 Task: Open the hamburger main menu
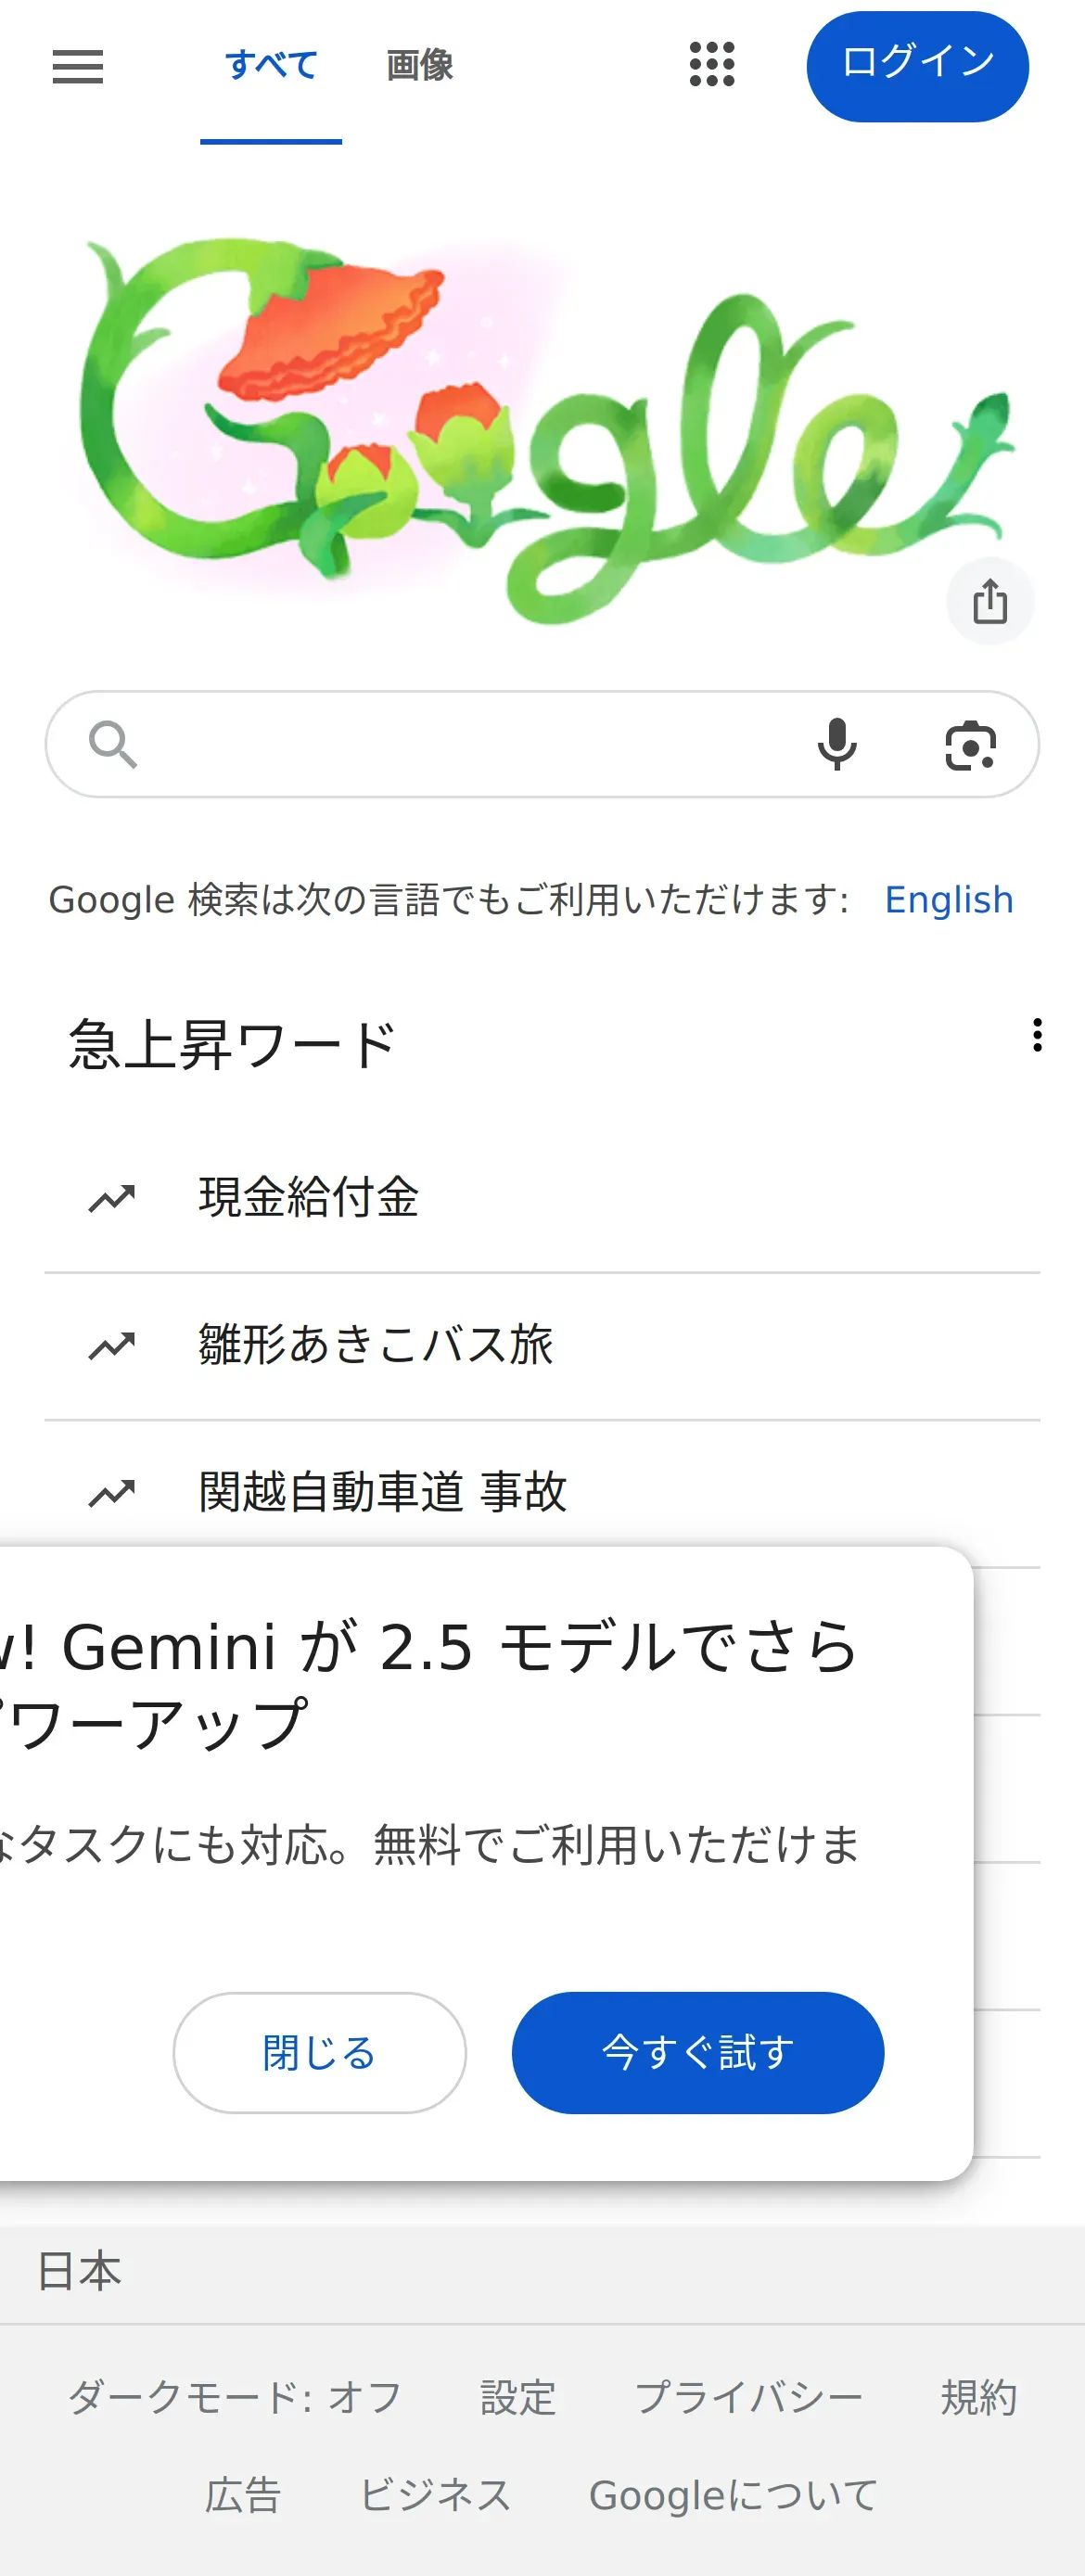click(x=77, y=67)
